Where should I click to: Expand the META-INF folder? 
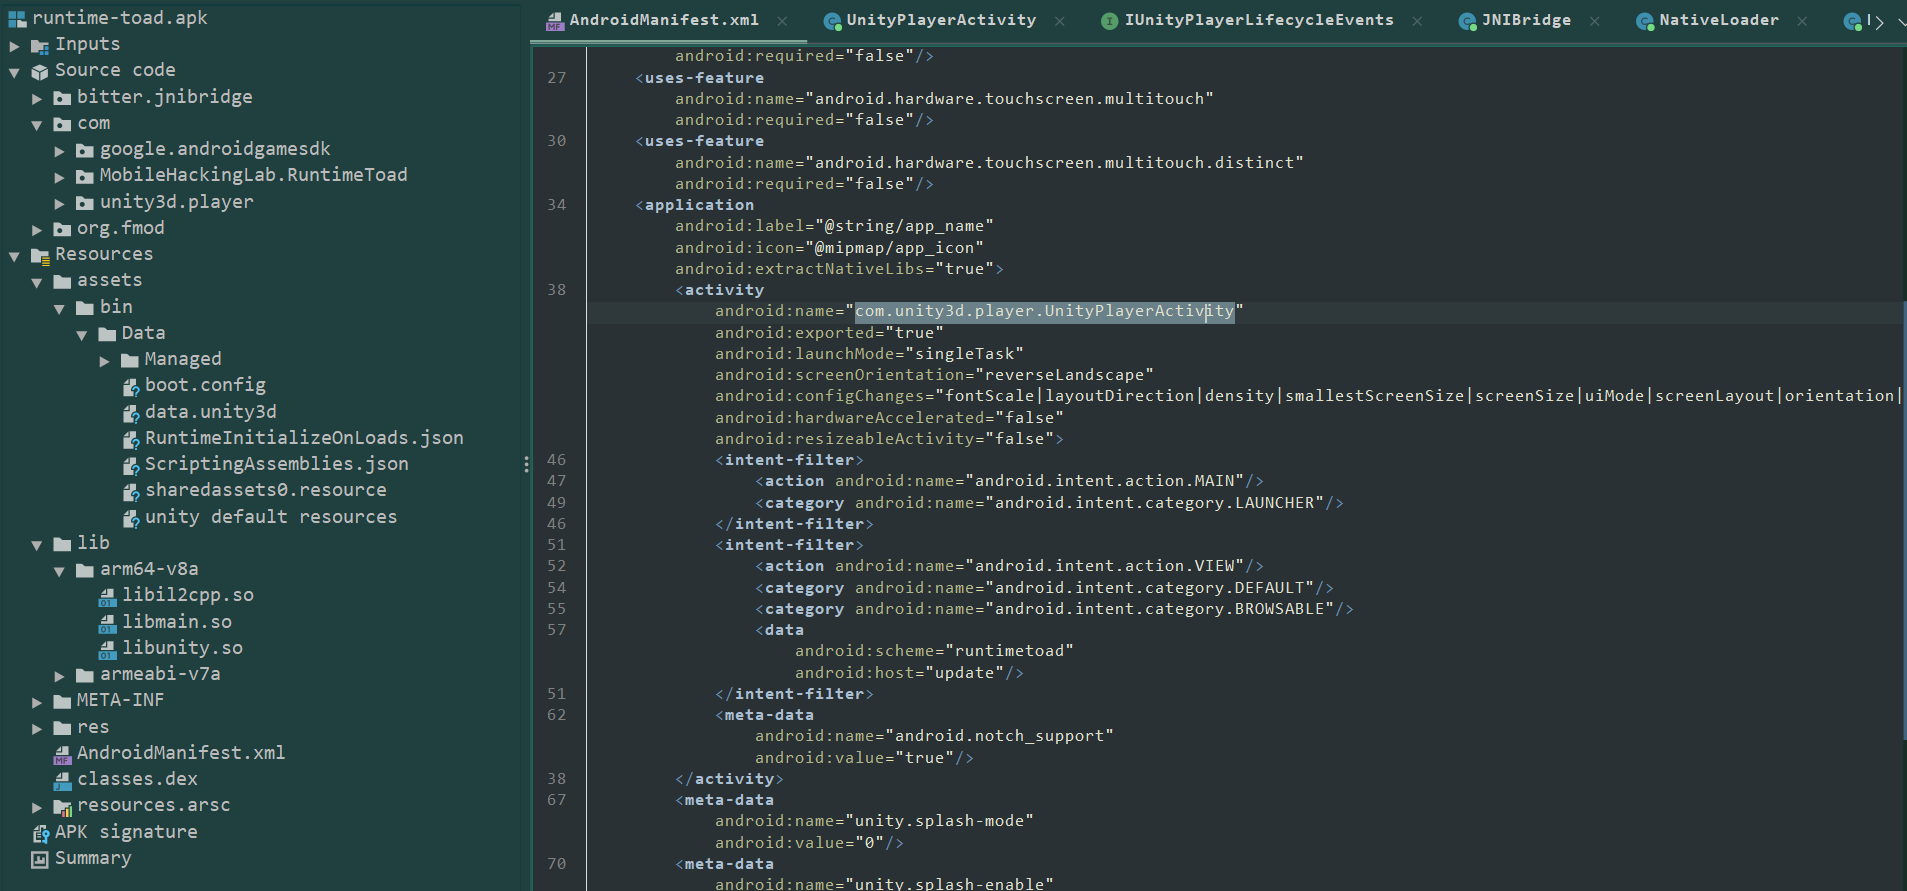pos(37,702)
